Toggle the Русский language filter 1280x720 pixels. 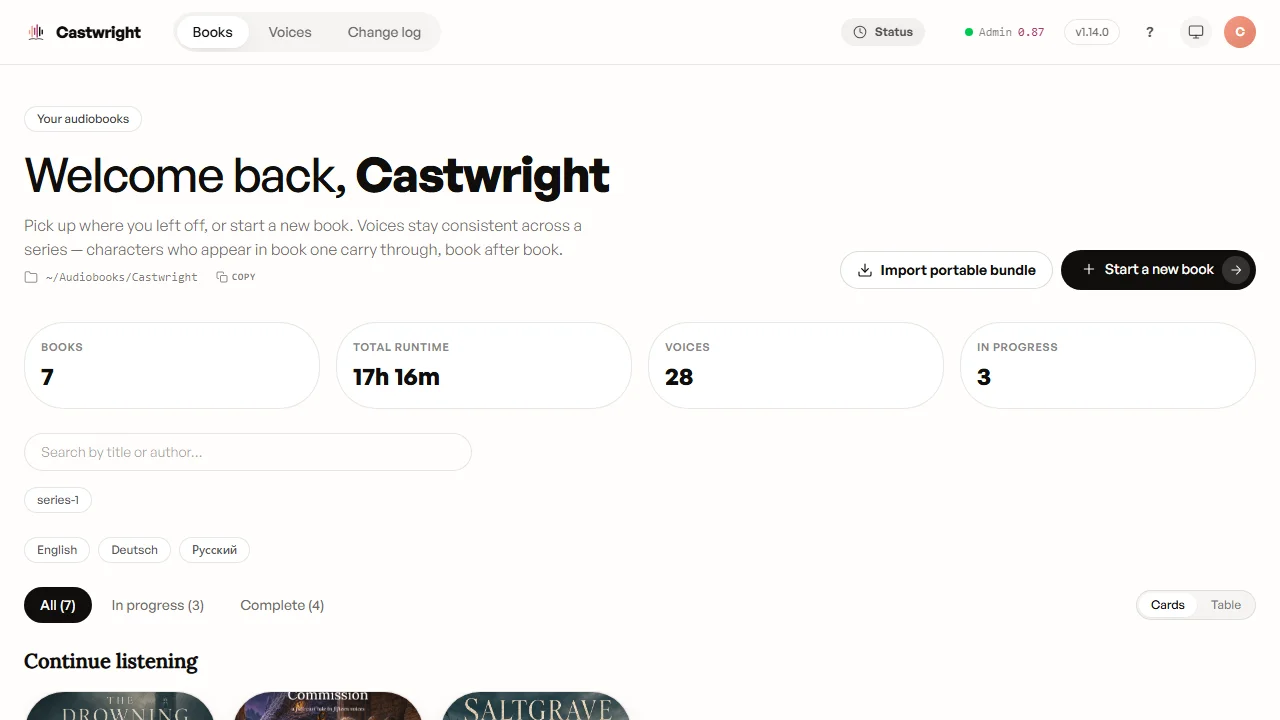(x=214, y=550)
